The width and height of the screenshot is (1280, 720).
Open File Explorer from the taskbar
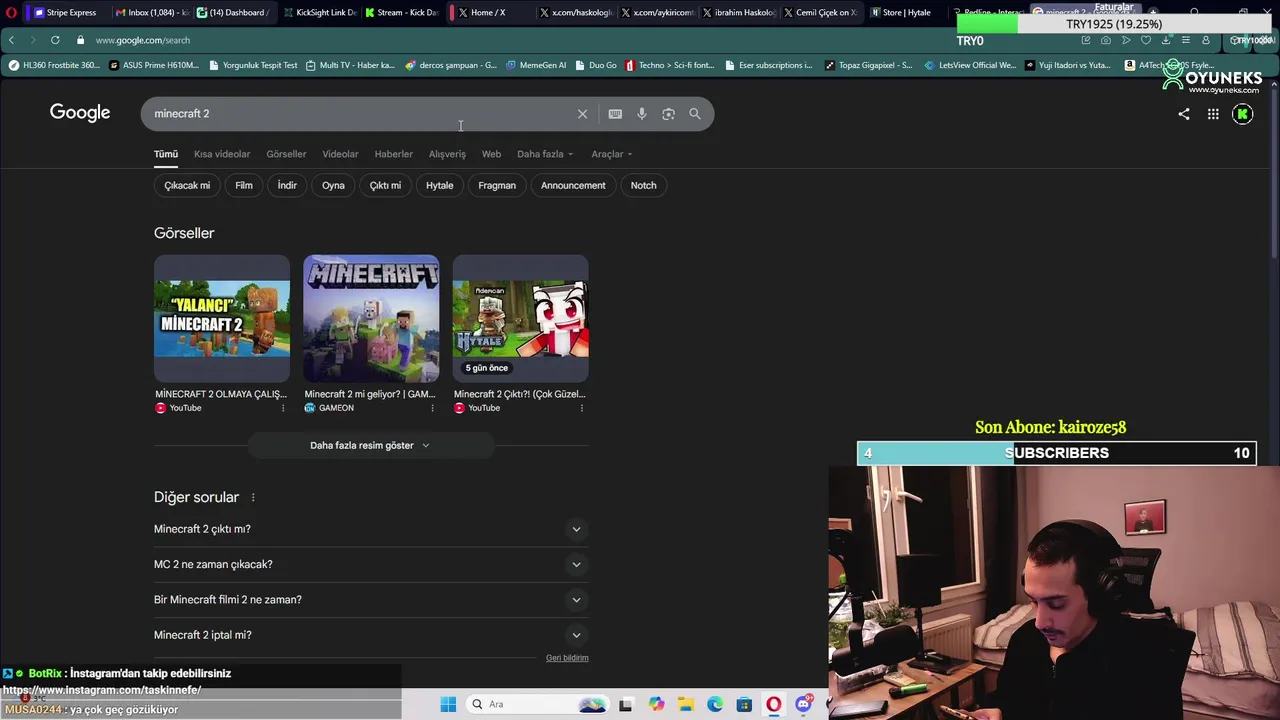click(686, 704)
